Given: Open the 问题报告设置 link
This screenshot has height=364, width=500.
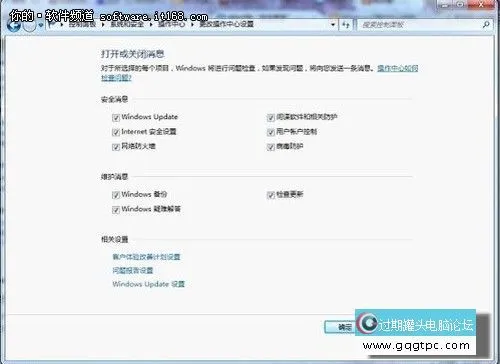Looking at the screenshot, I should click(133, 270).
